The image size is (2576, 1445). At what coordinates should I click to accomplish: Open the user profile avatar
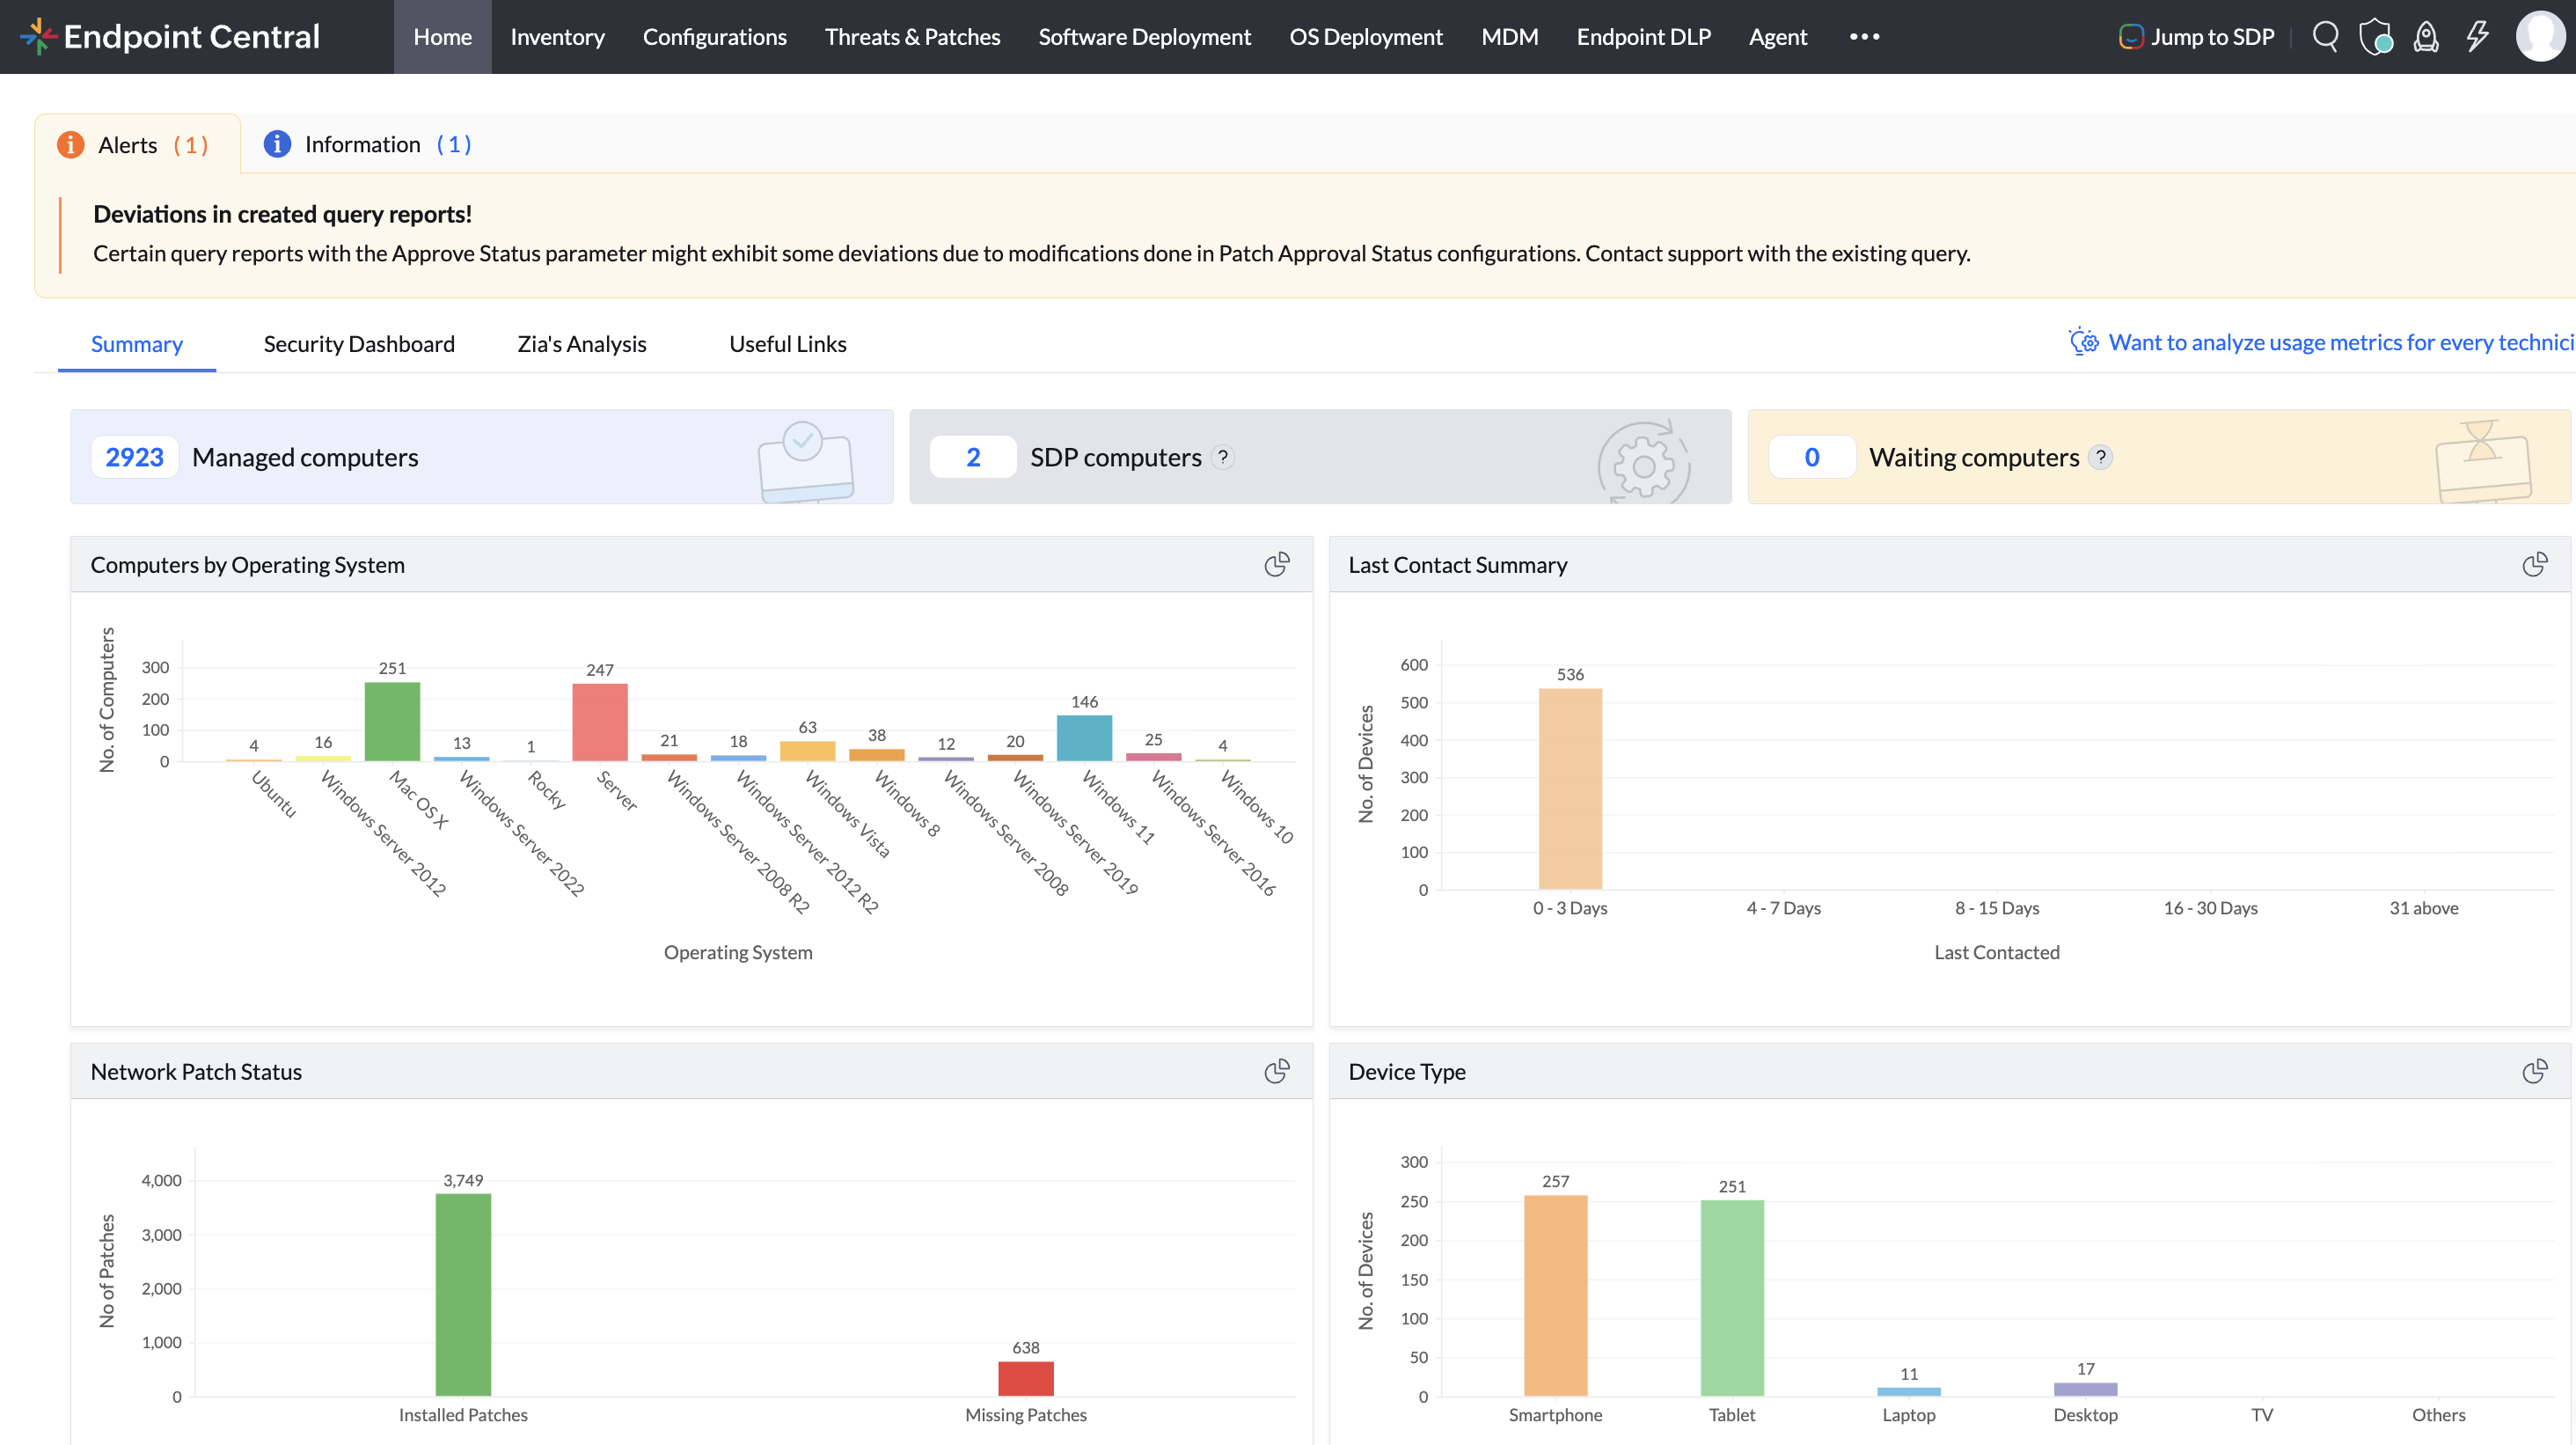click(x=2541, y=37)
